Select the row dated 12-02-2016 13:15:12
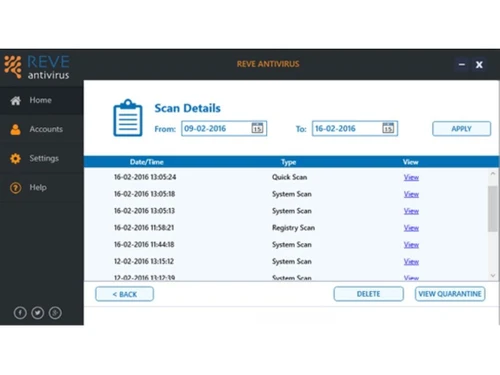 [287, 261]
